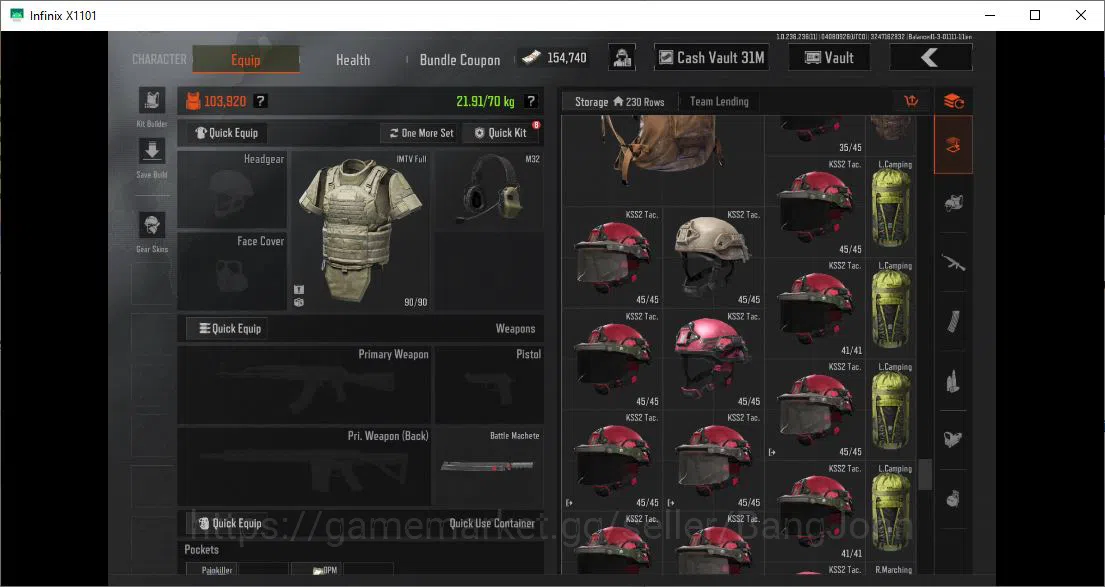Screen dimensions: 1105x587
Task: Filter storage by the magazine icon
Action: pos(953,322)
